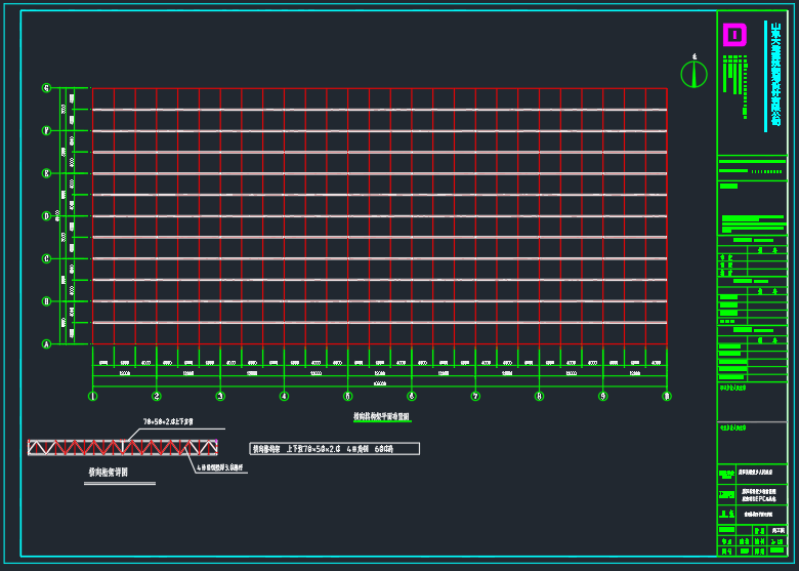The width and height of the screenshot is (800, 571).
Task: Click row axis bubble C
Action: 46,259
